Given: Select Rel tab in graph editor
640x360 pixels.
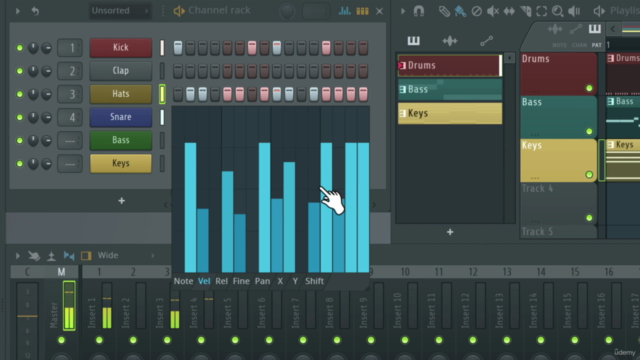Looking at the screenshot, I should coord(221,281).
